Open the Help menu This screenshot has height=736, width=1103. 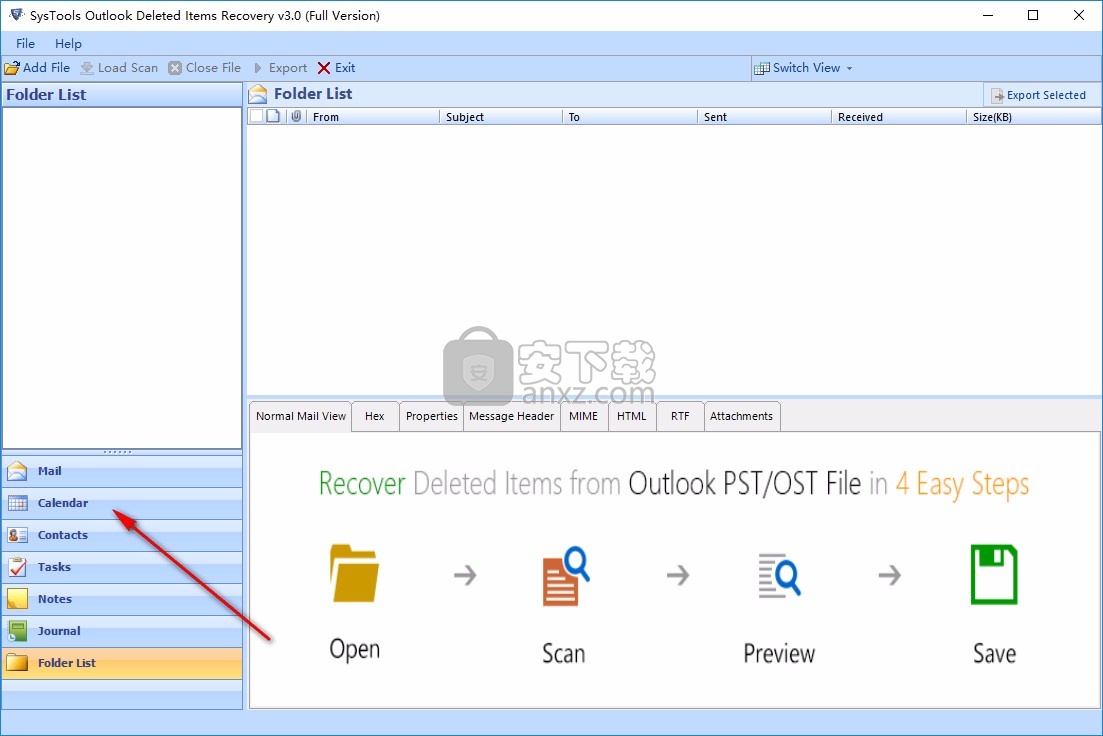[x=68, y=44]
